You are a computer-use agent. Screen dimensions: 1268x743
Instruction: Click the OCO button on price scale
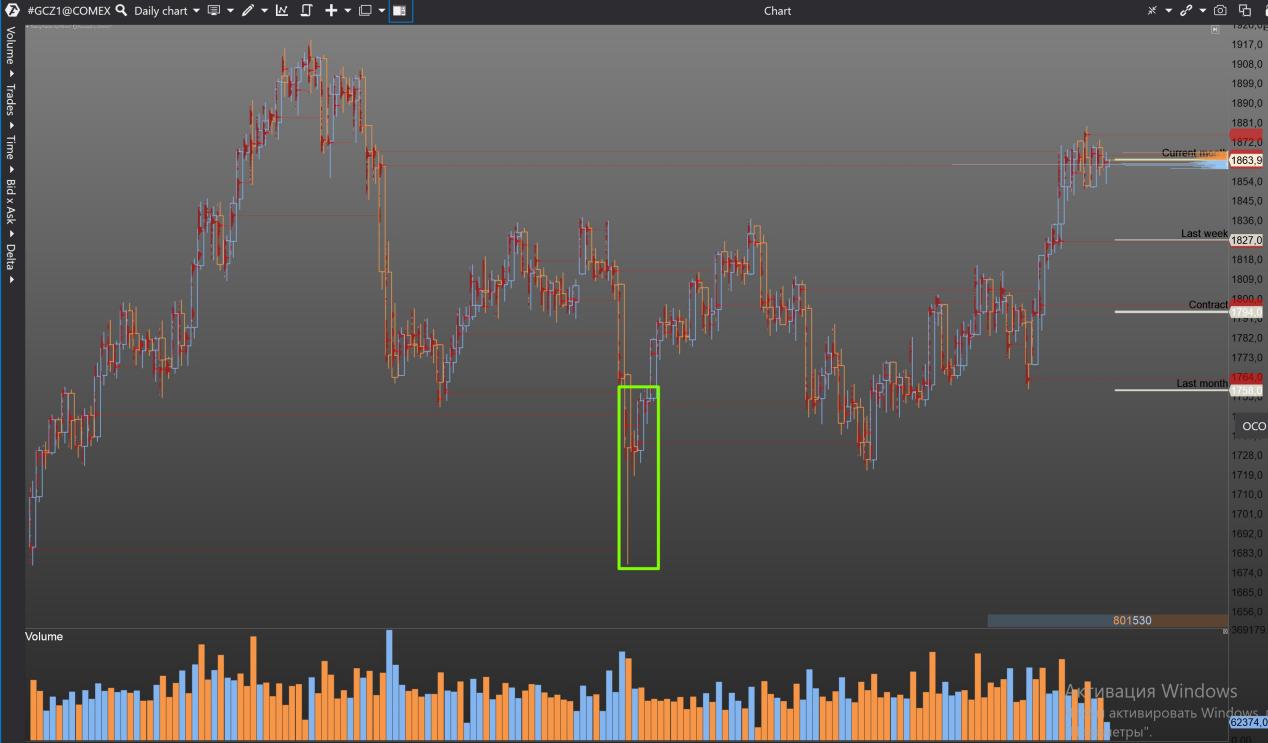click(x=1253, y=426)
